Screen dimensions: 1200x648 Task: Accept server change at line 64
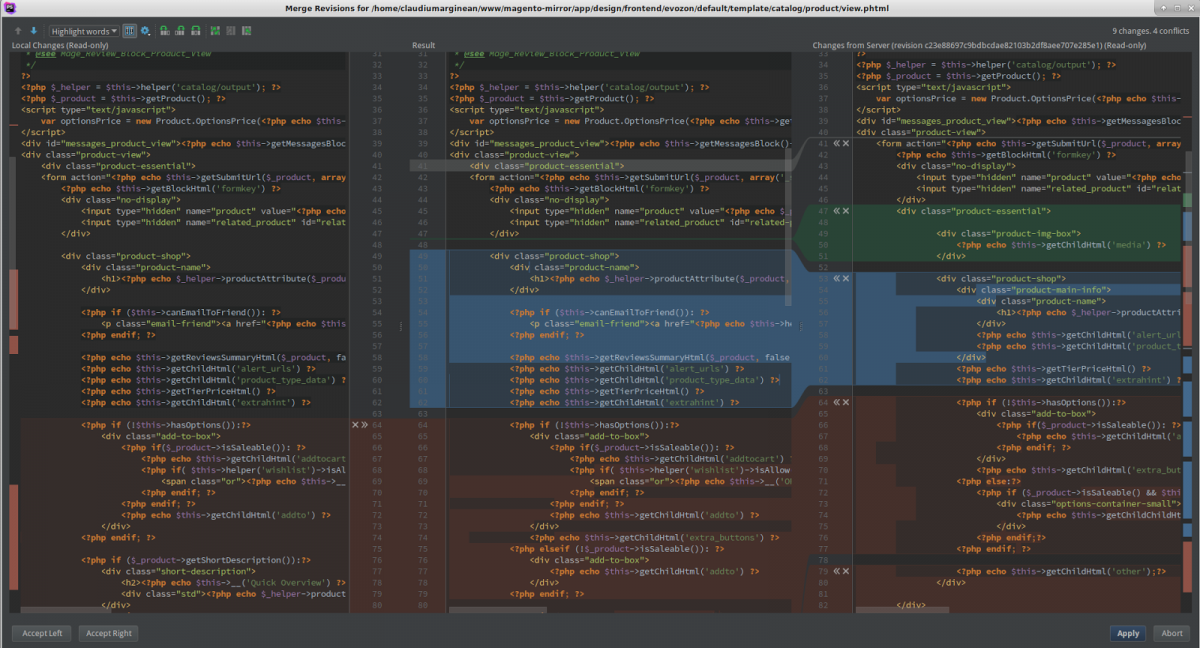[x=836, y=402]
